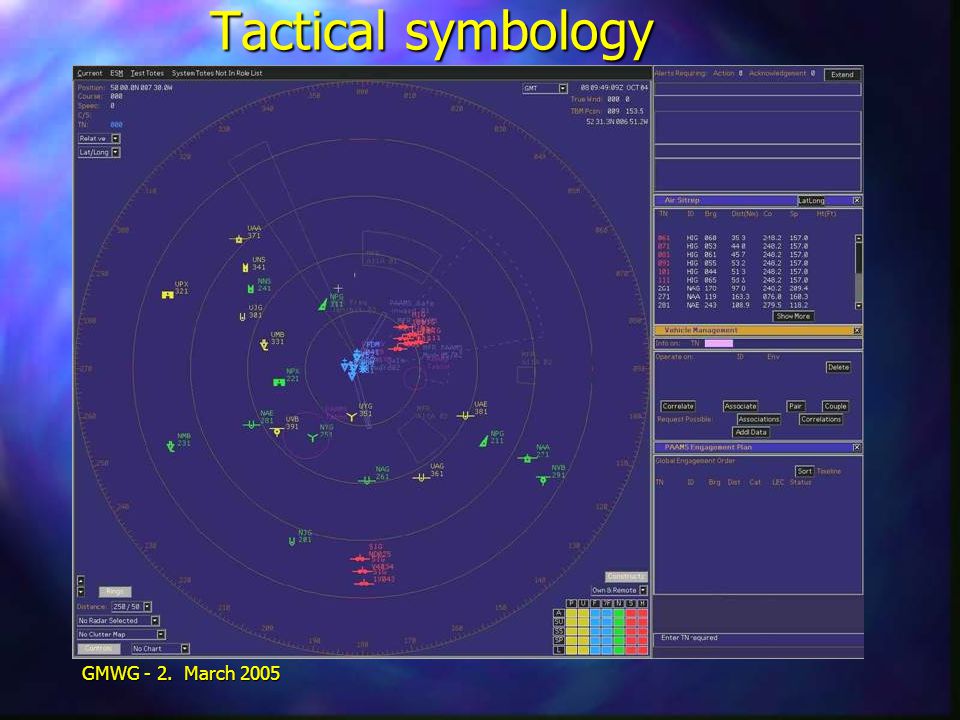Select the yellow UVB 391 track symbol
The image size is (960, 720).
[277, 431]
